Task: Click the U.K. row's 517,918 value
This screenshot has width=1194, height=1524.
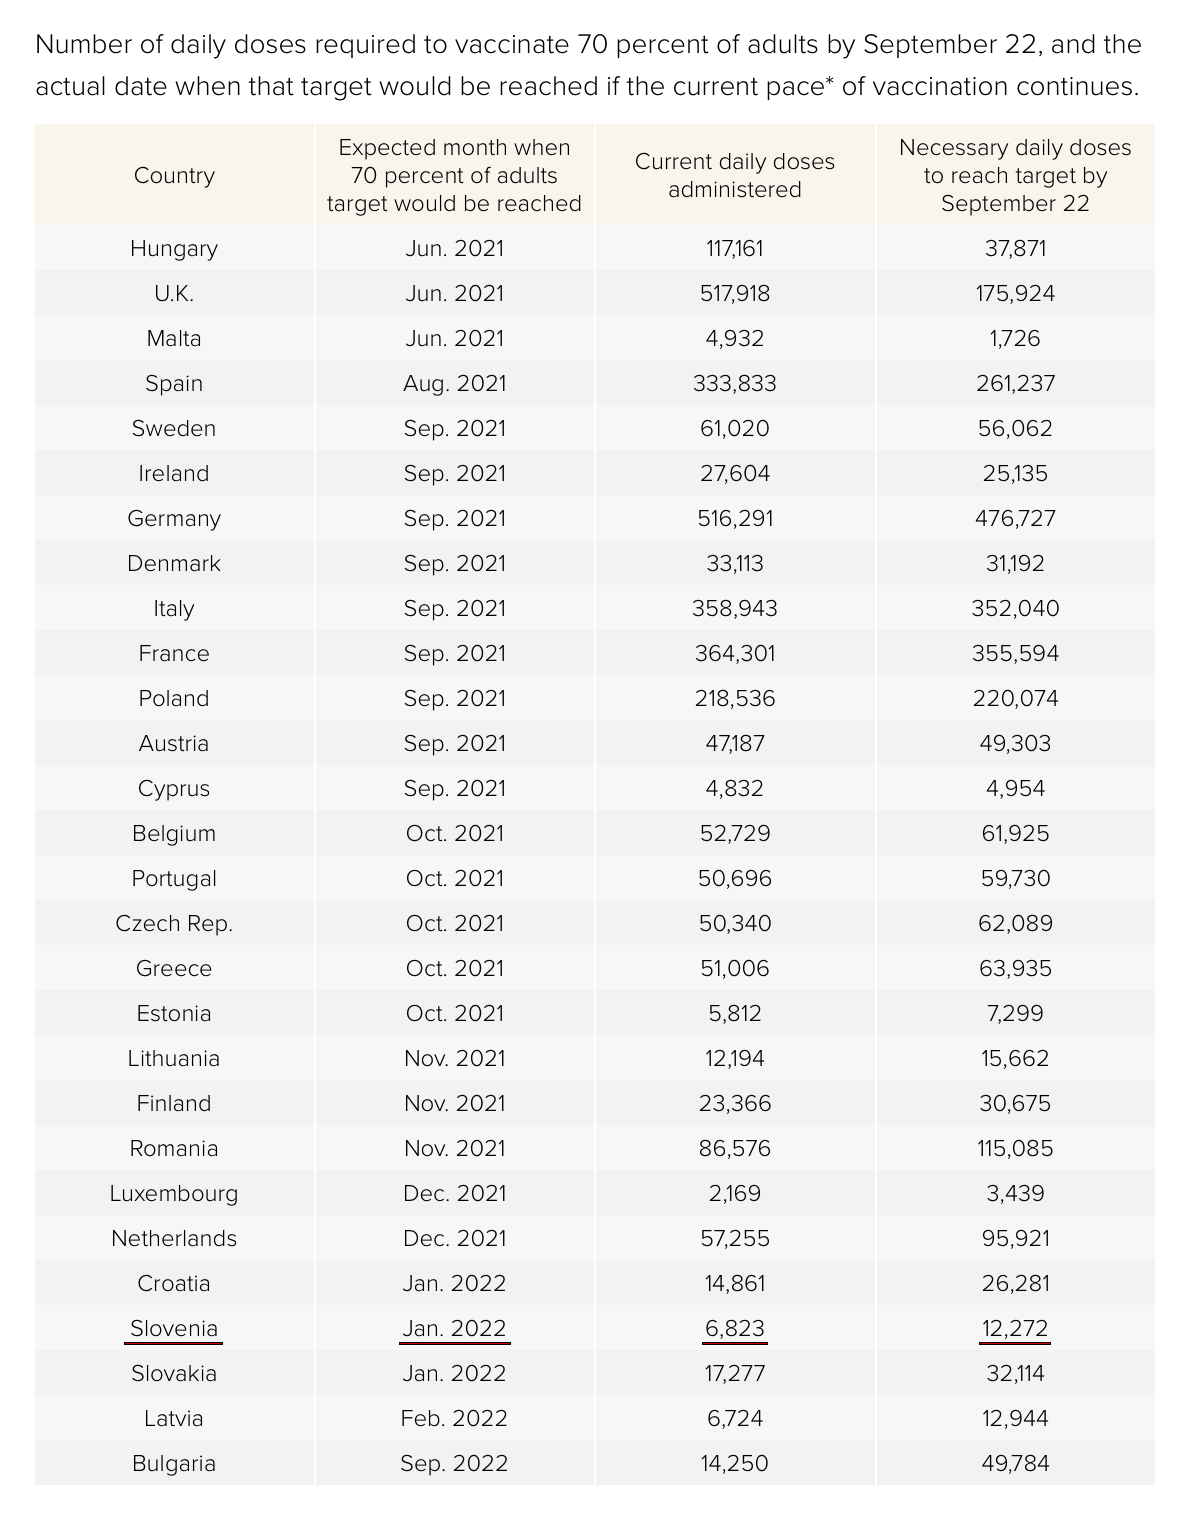Action: click(x=734, y=294)
